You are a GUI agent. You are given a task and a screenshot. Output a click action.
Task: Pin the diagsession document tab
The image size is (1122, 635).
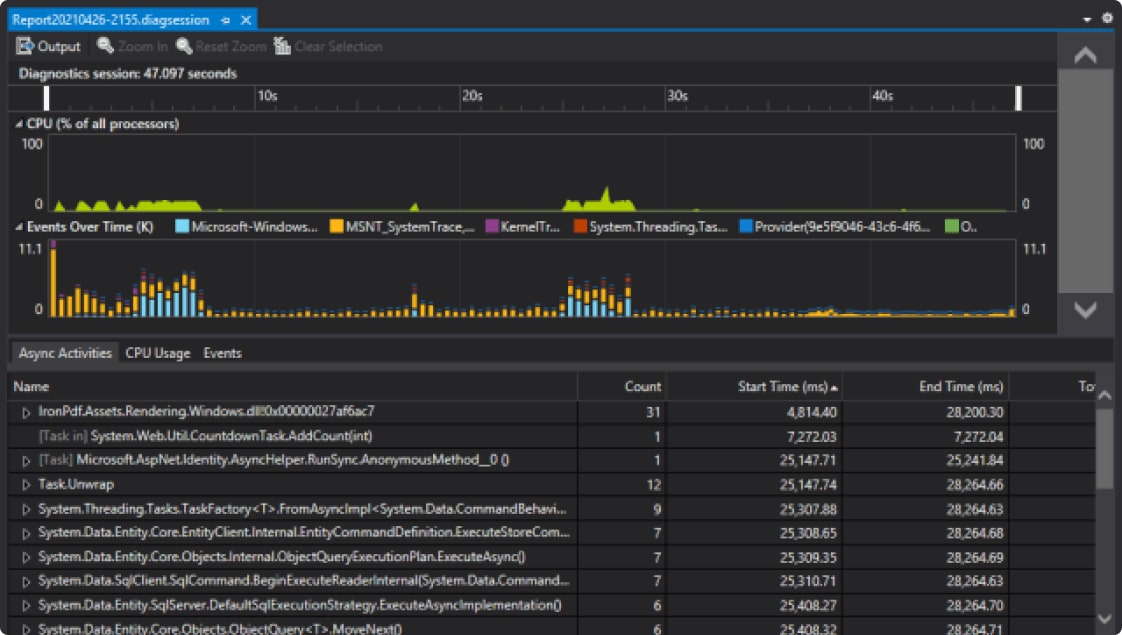(226, 20)
